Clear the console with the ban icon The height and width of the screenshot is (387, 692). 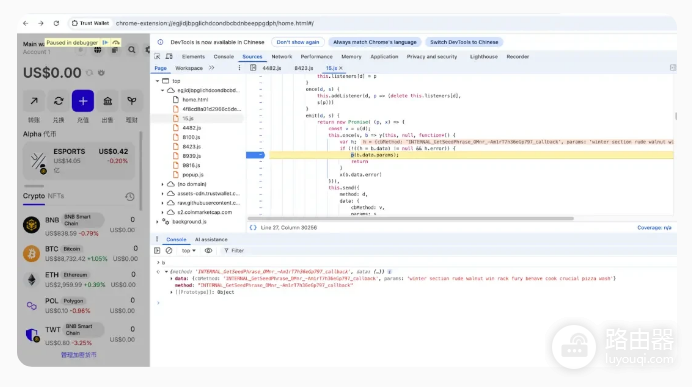click(x=169, y=251)
